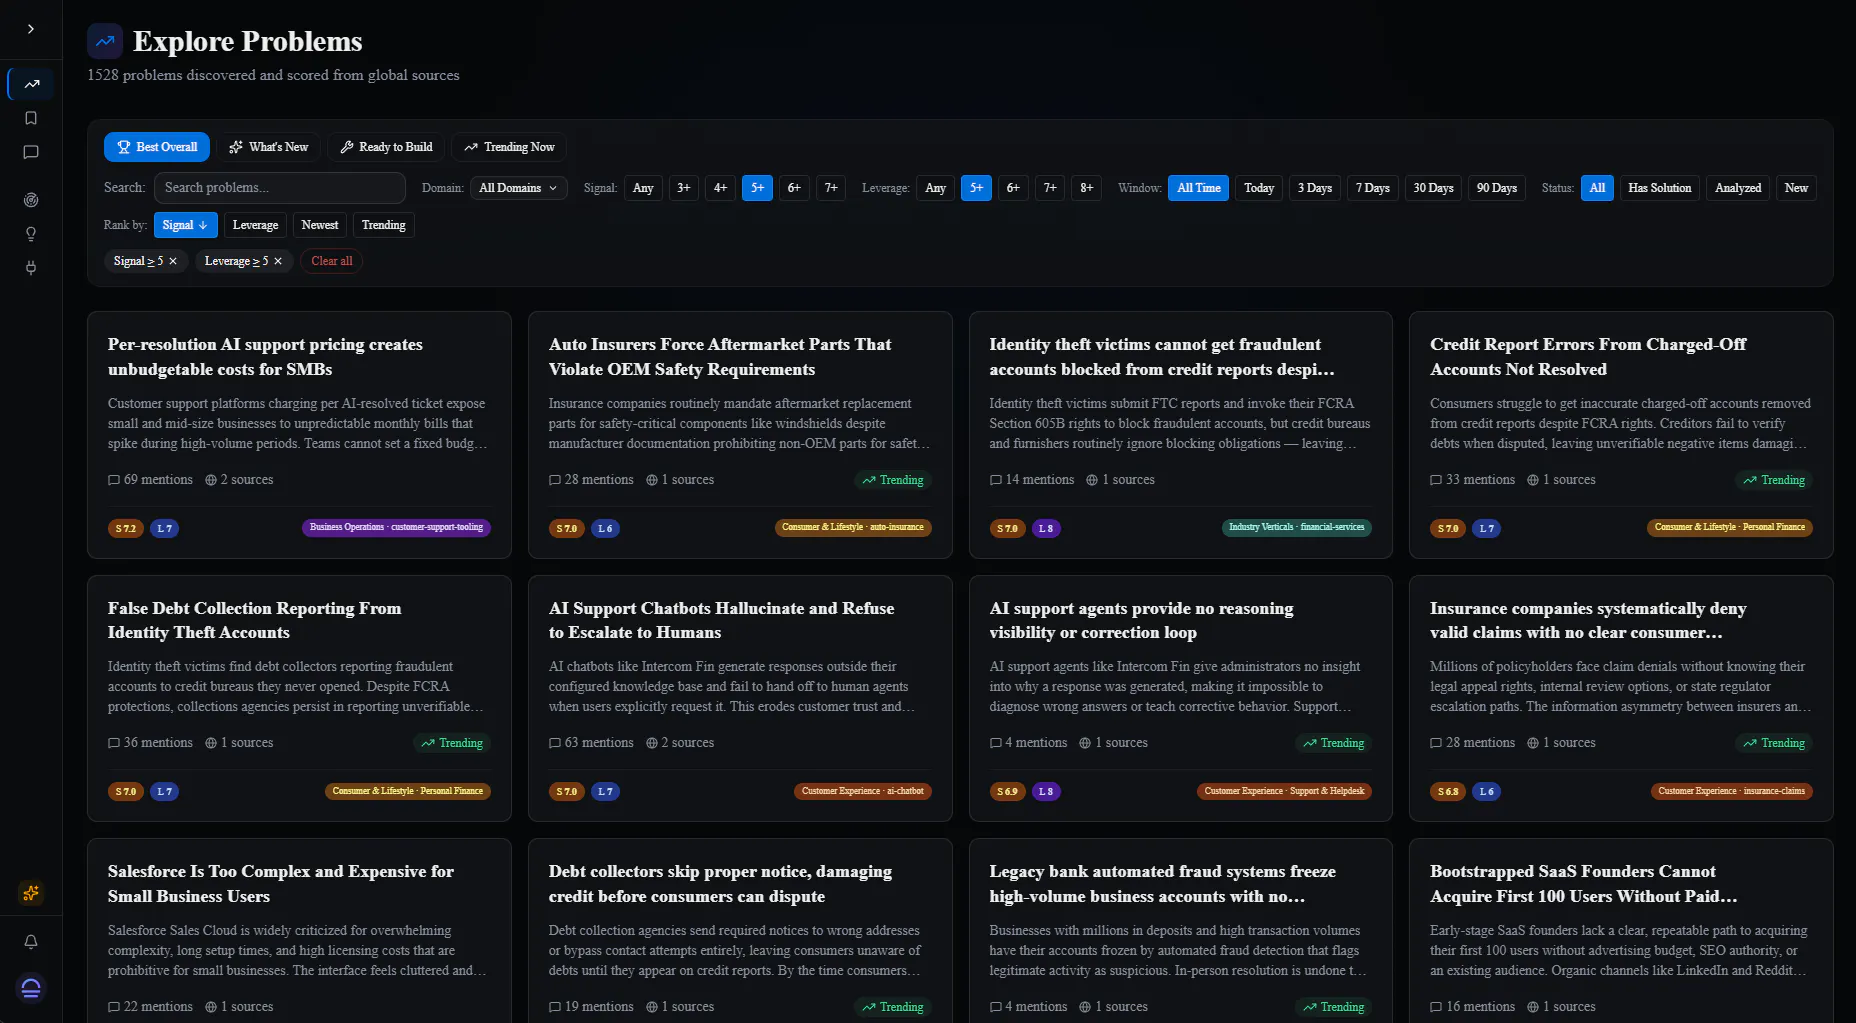Set Signal filter to 6+
This screenshot has width=1856, height=1023.
click(x=794, y=188)
